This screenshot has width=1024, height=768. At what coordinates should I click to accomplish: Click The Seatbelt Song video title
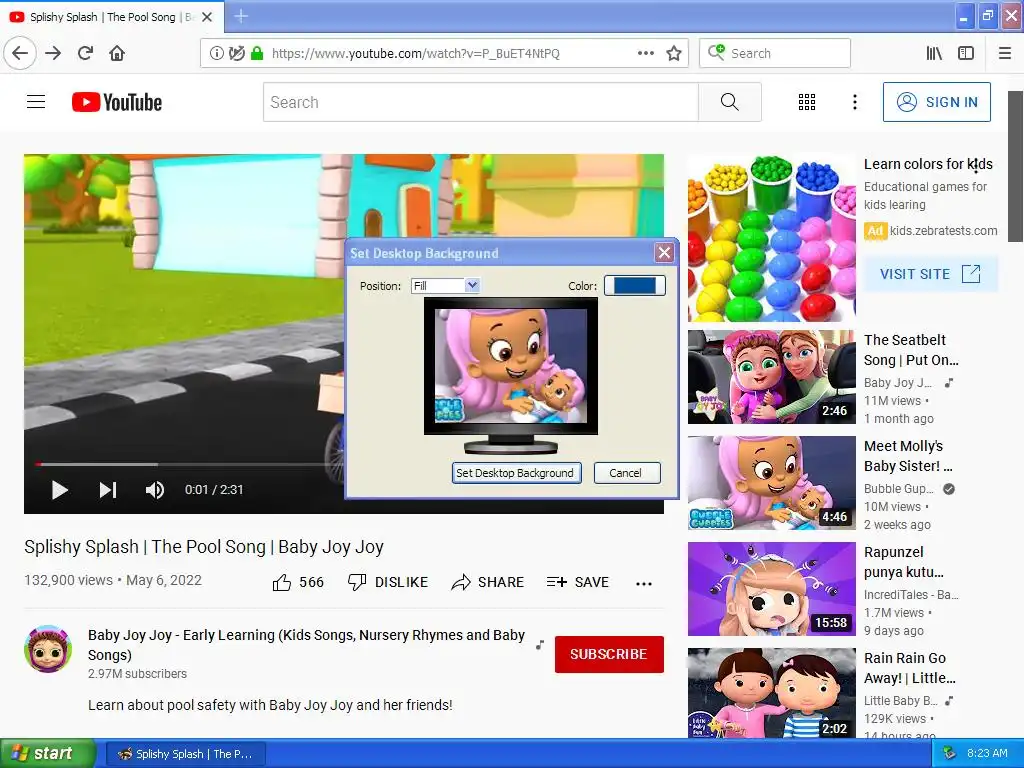[x=911, y=350]
